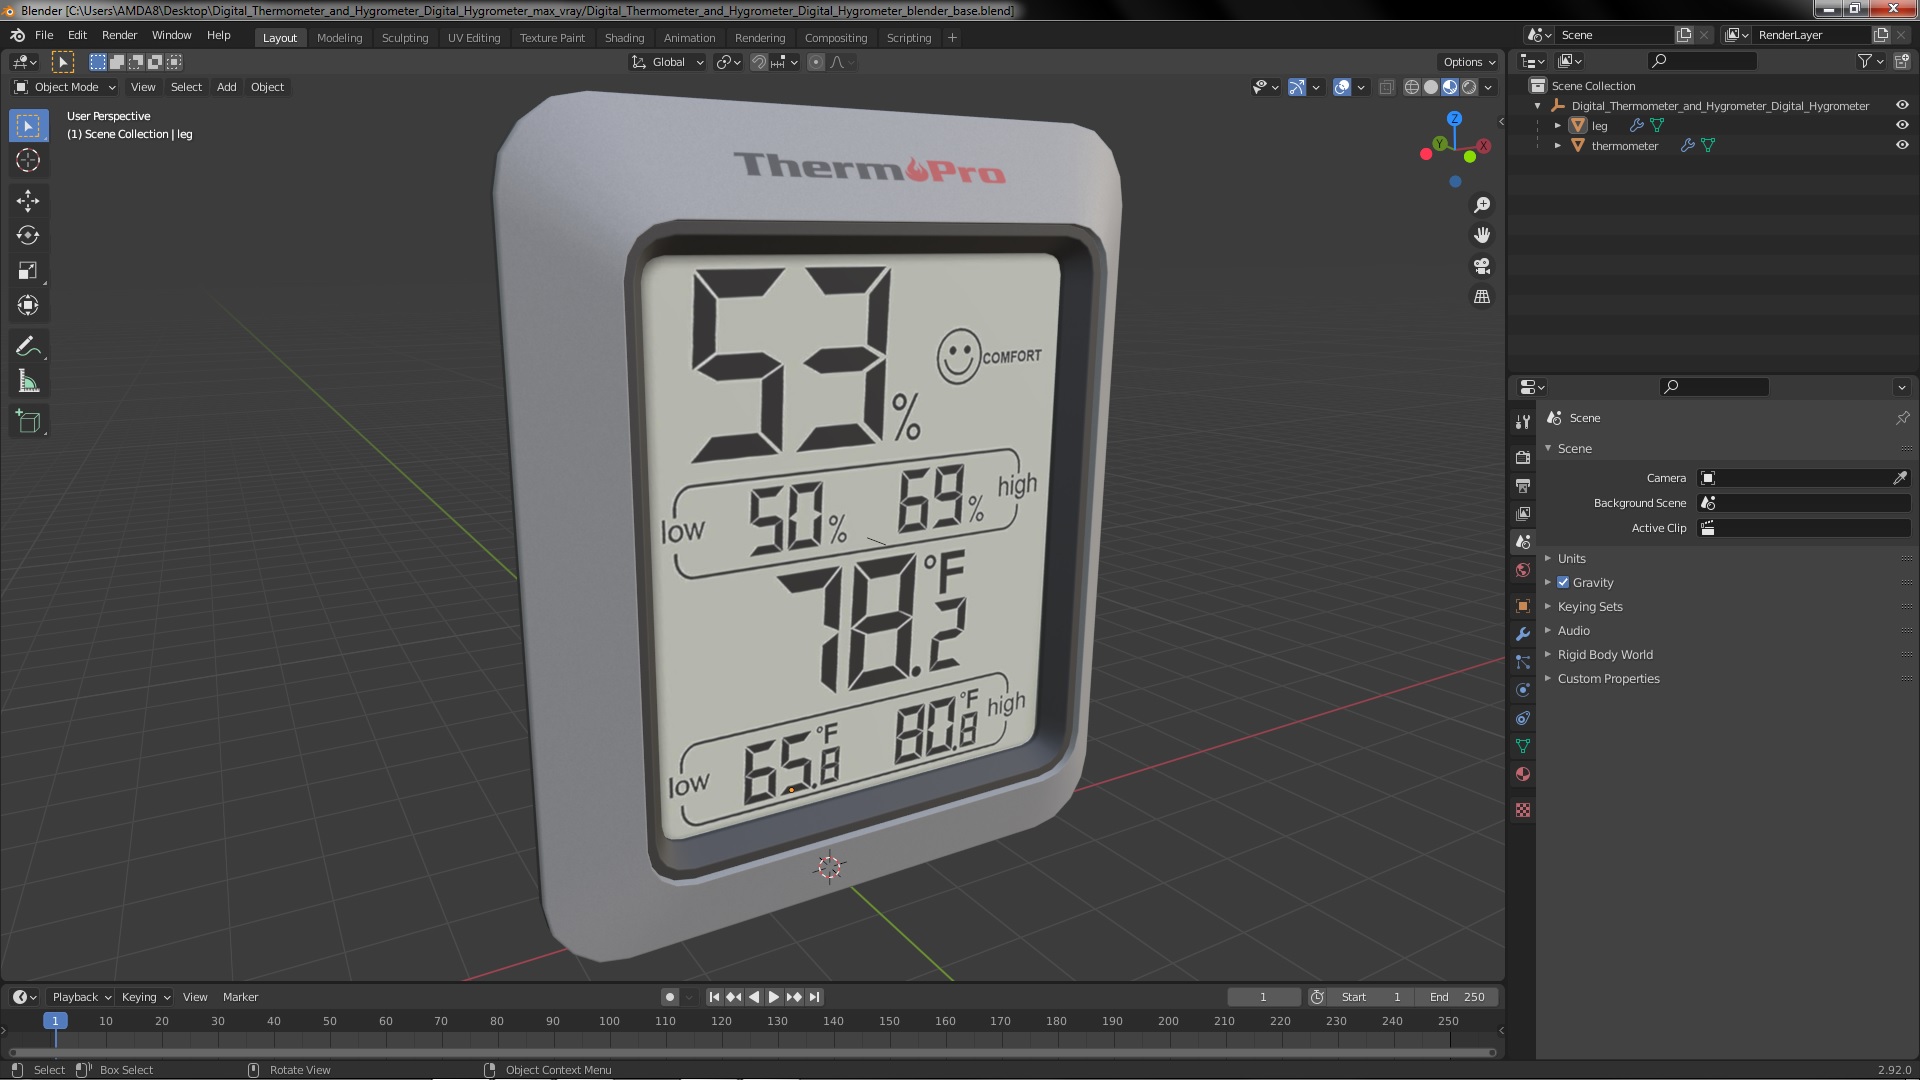Select the Annotate tool
Image resolution: width=1920 pixels, height=1080 pixels.
click(28, 347)
